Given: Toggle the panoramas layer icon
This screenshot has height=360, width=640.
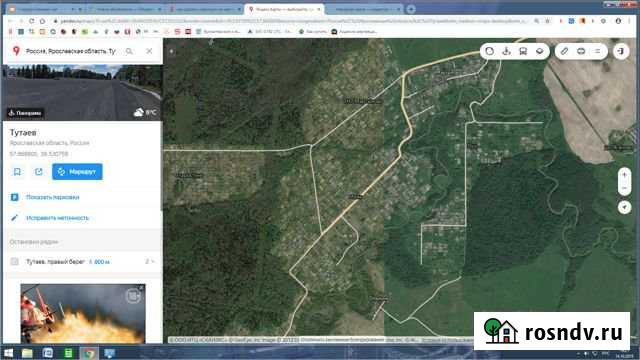Looking at the screenshot, I should tap(506, 51).
